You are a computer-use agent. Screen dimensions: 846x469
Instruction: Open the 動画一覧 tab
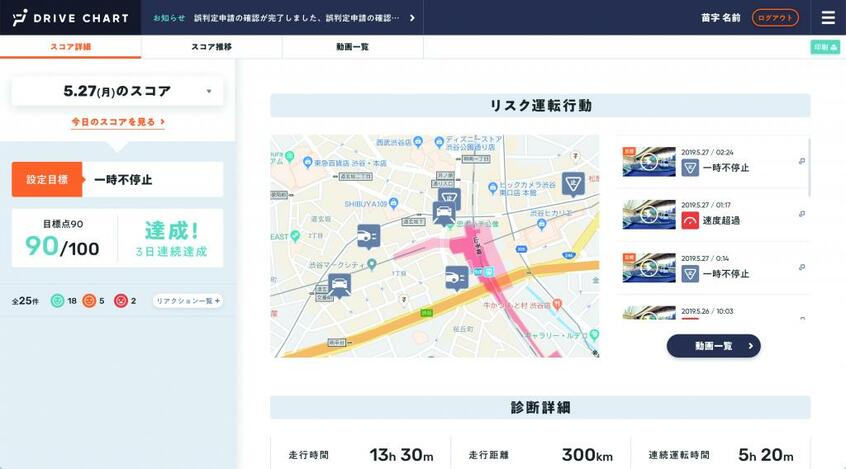(x=352, y=46)
